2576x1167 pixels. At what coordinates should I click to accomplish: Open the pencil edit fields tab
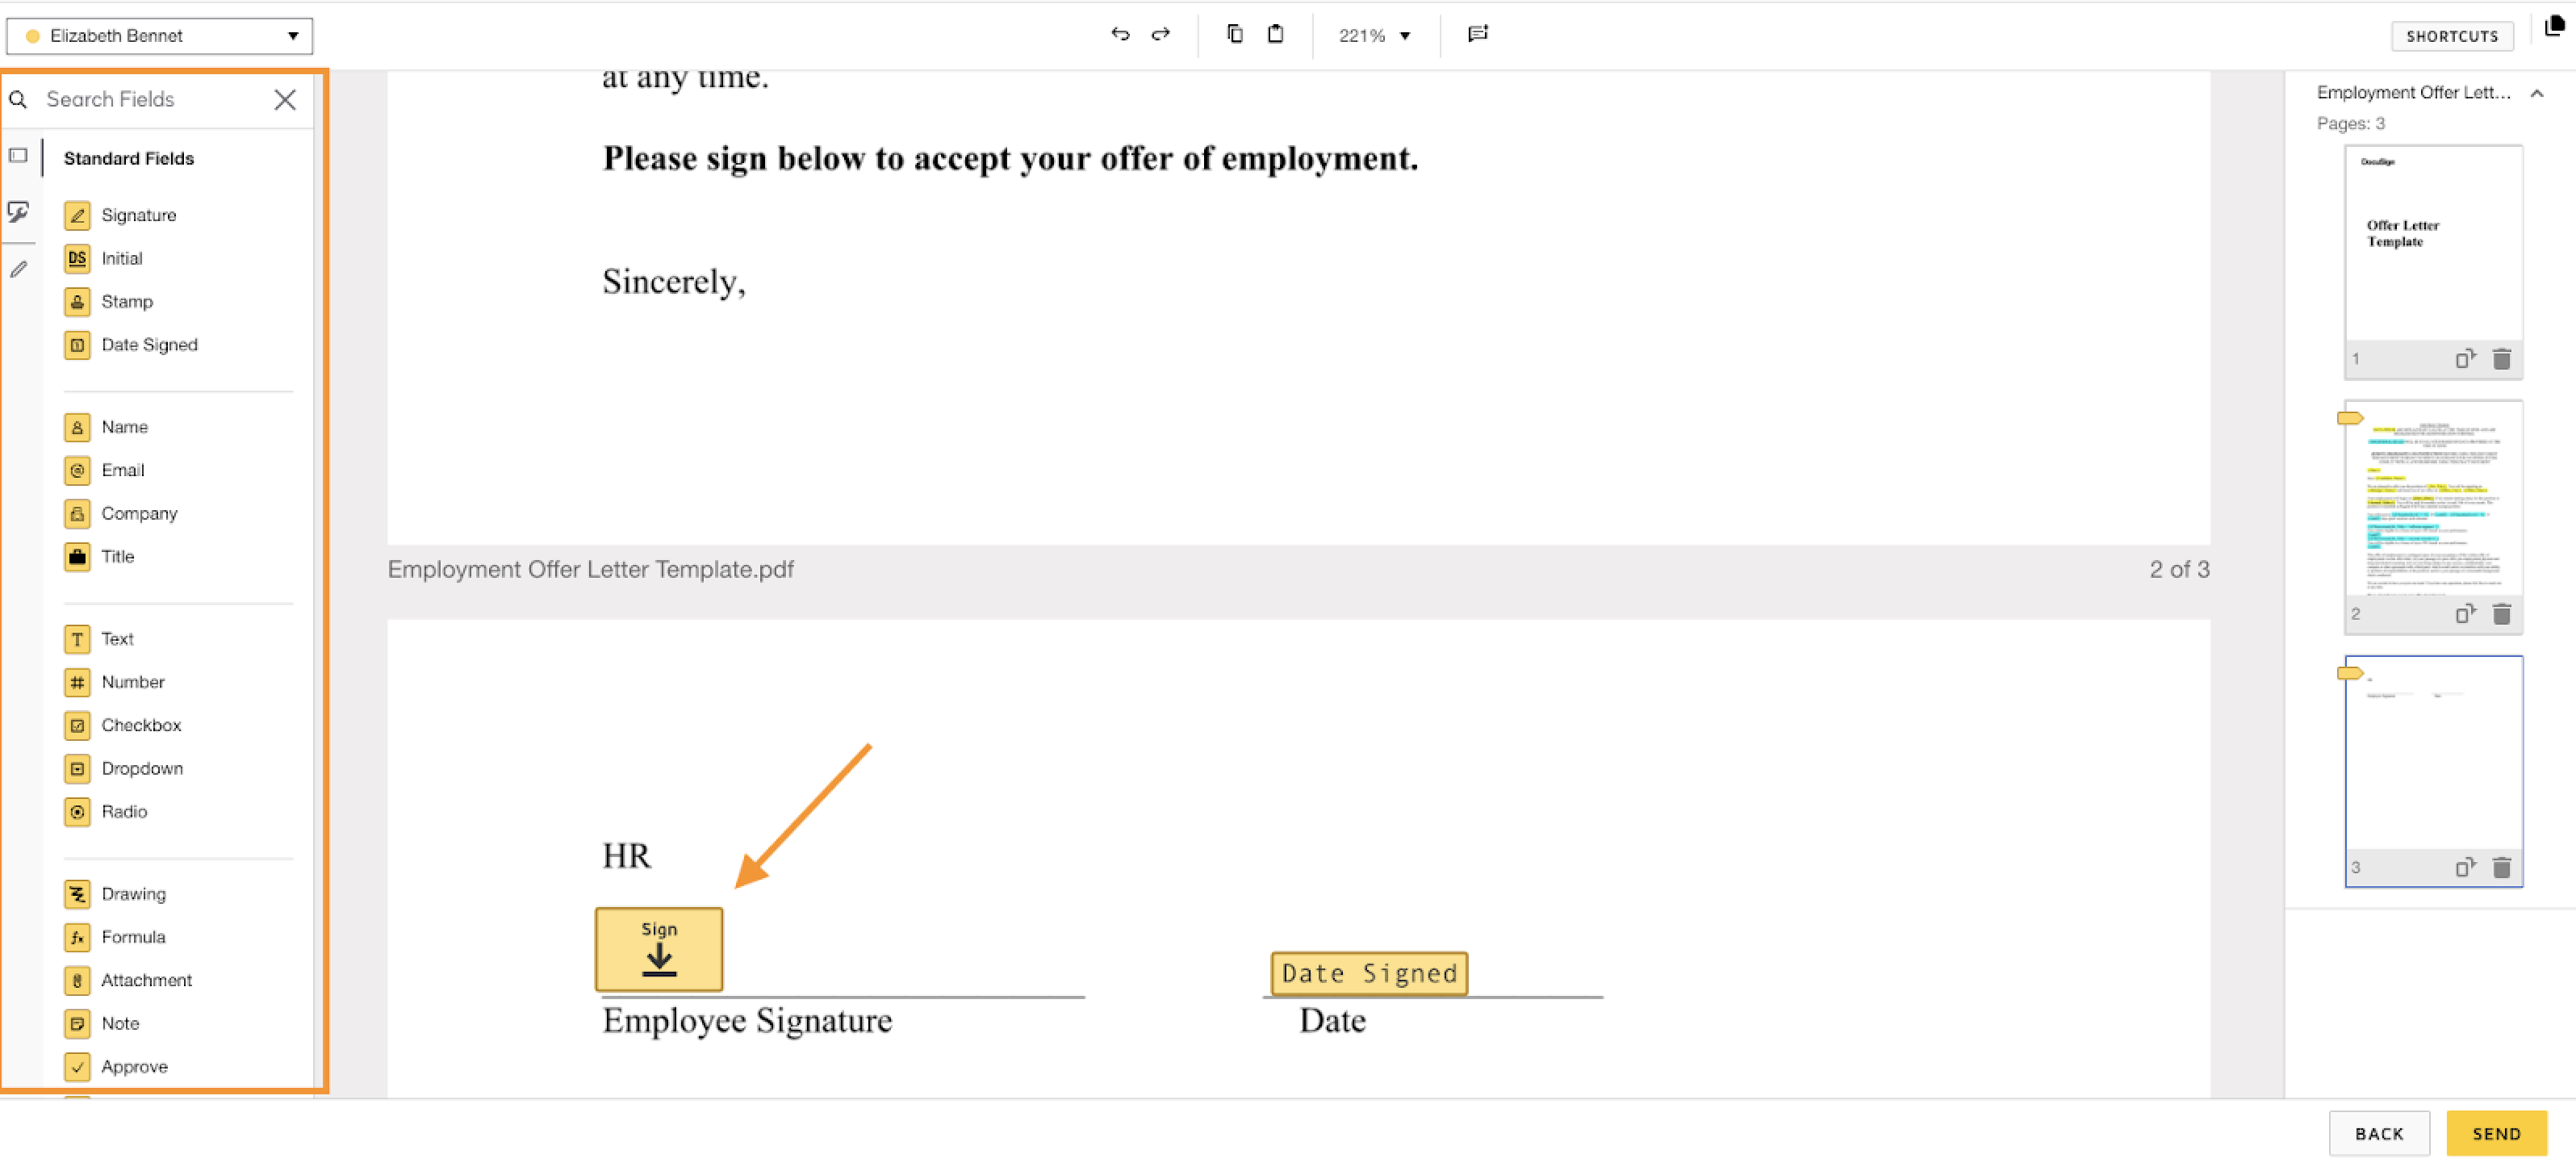click(x=18, y=269)
